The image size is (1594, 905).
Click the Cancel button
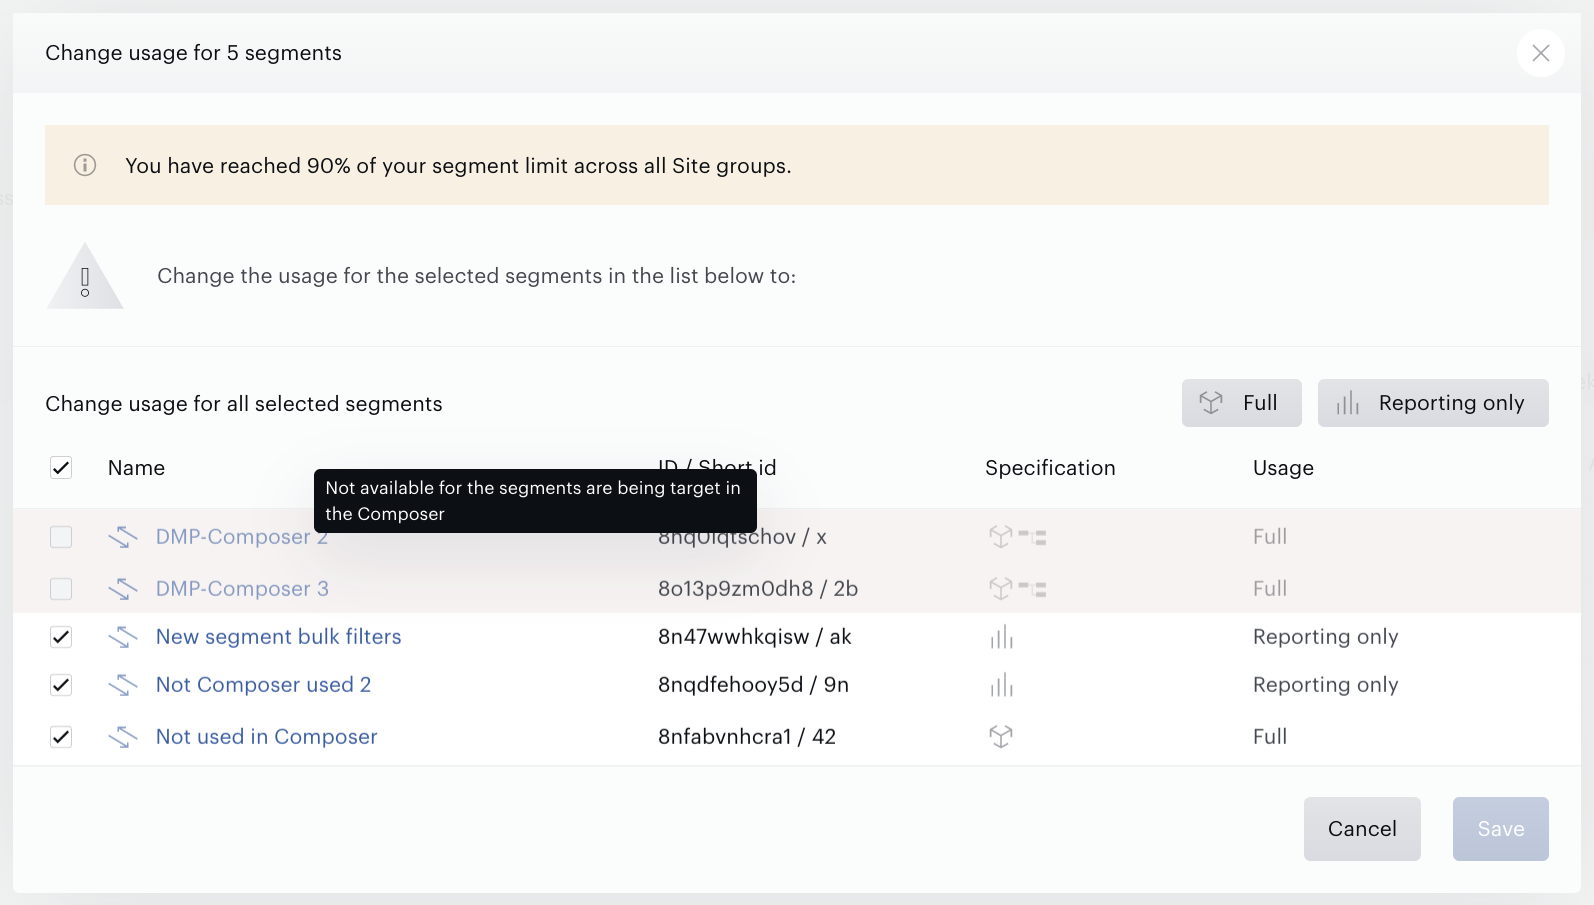tap(1362, 829)
